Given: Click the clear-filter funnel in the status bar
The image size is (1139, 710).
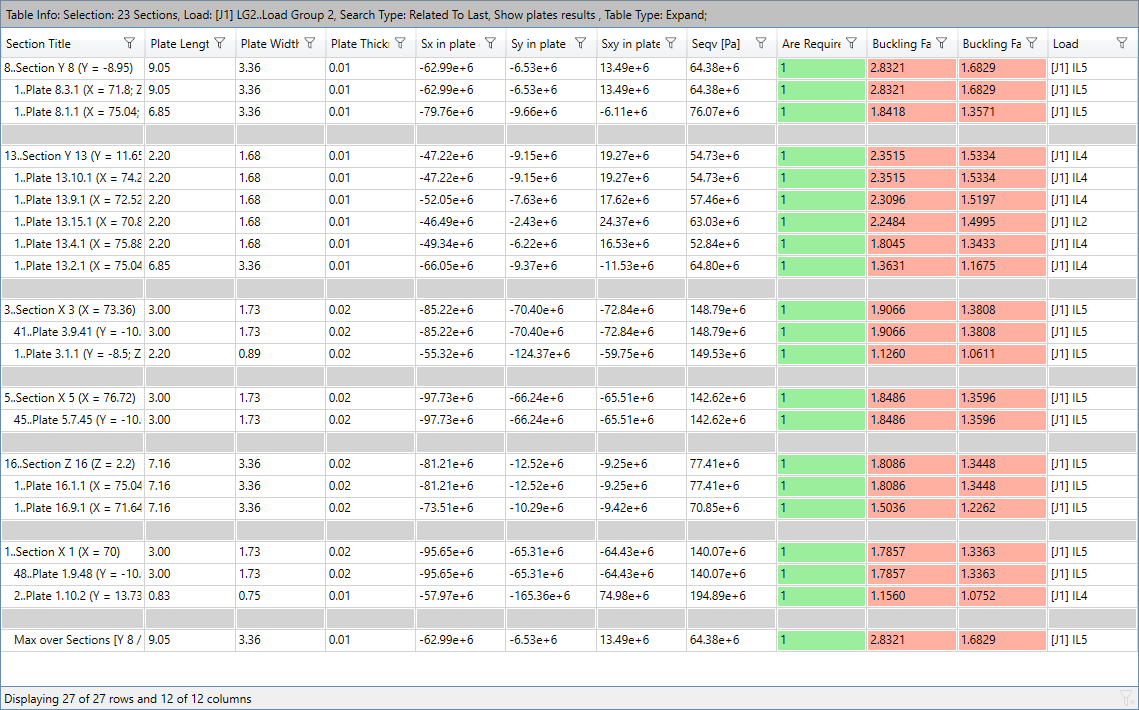Looking at the screenshot, I should click(1128, 695).
